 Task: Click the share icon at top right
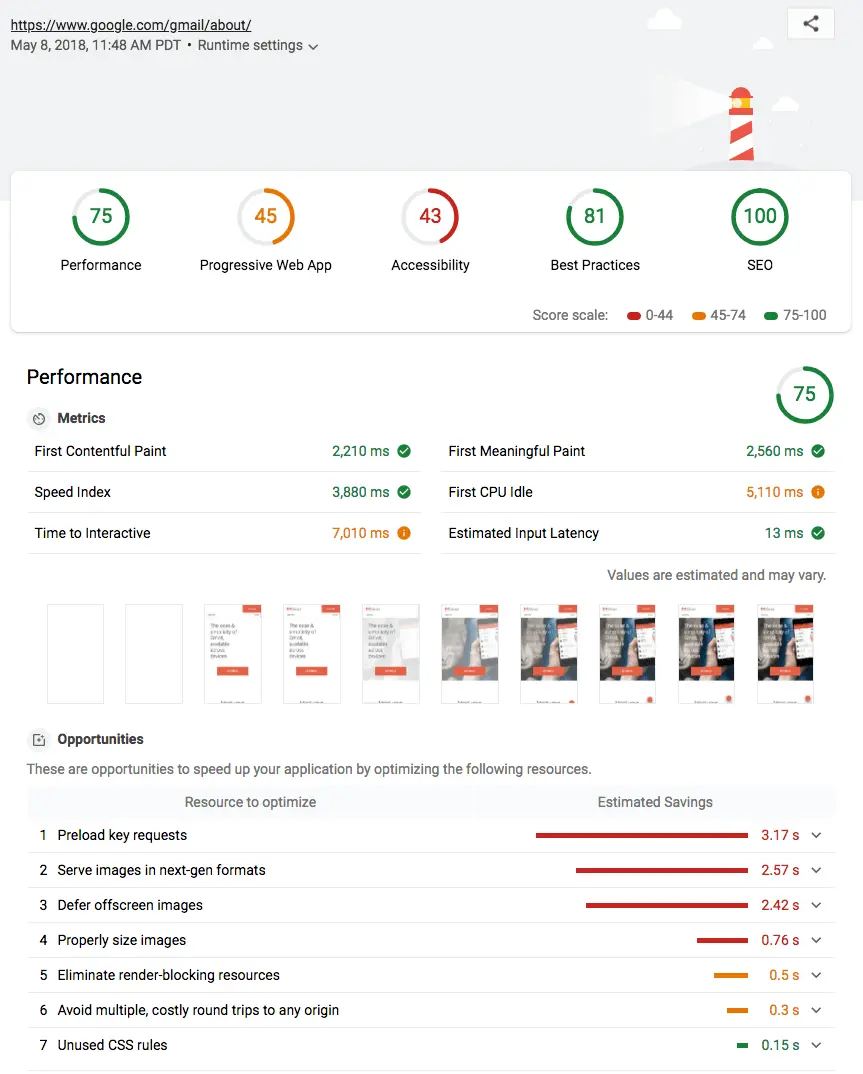point(810,23)
